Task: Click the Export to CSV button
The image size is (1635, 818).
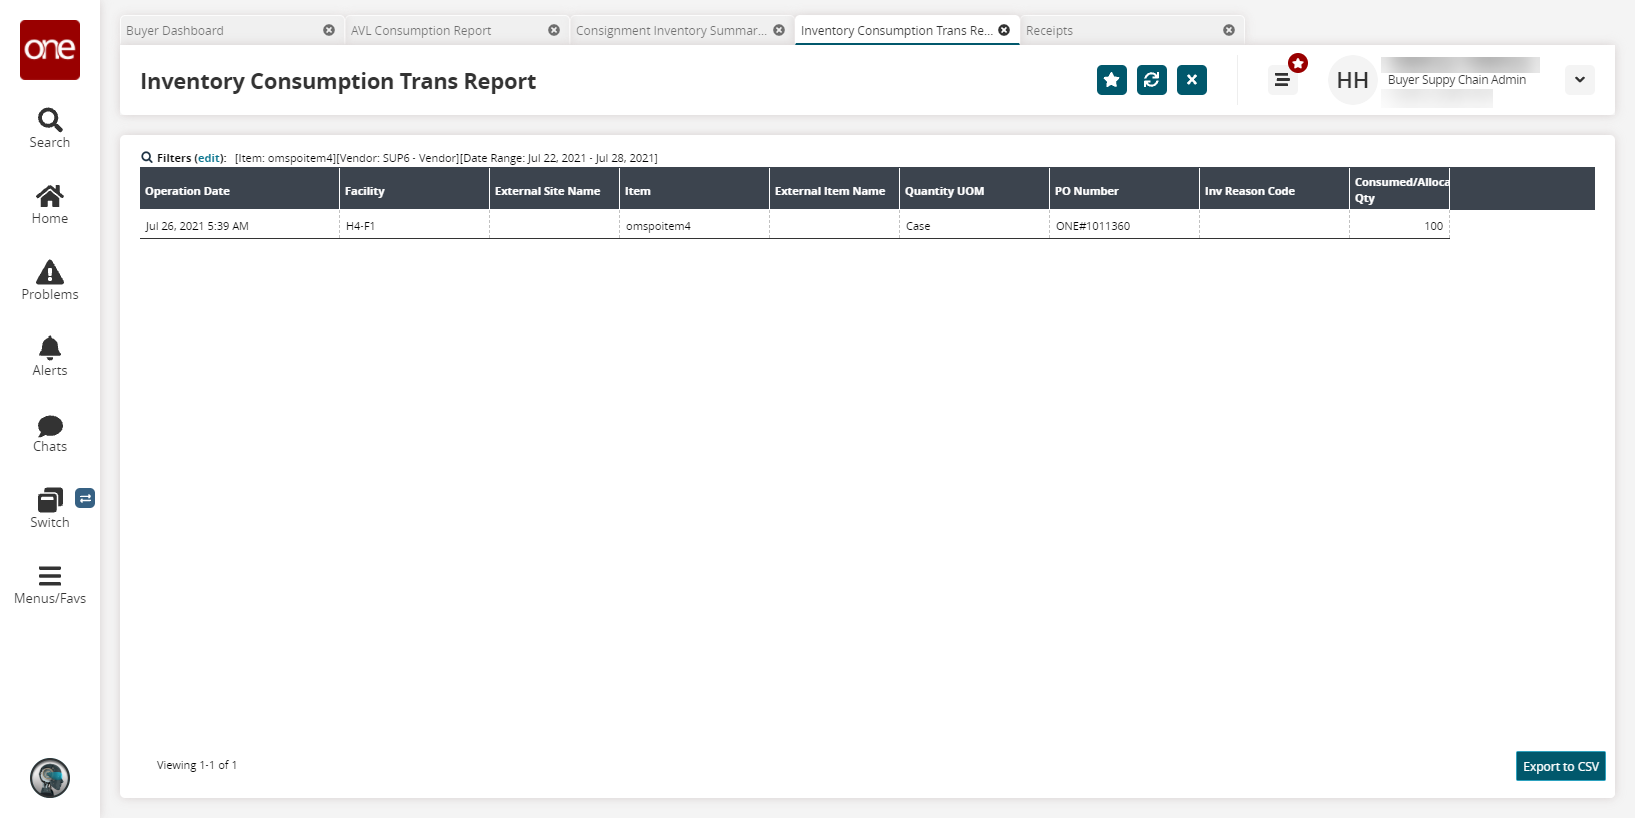Action: pyautogui.click(x=1560, y=766)
